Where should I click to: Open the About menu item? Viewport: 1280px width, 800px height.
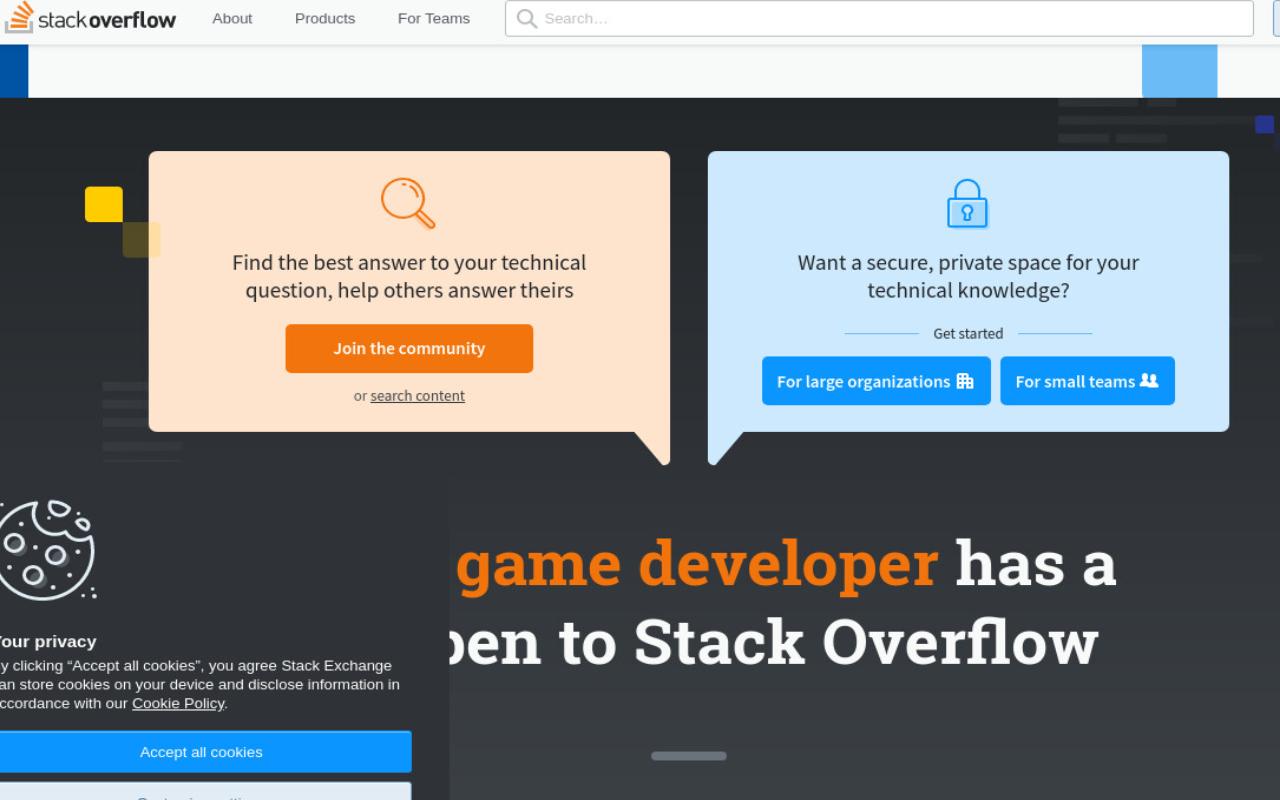[x=232, y=18]
